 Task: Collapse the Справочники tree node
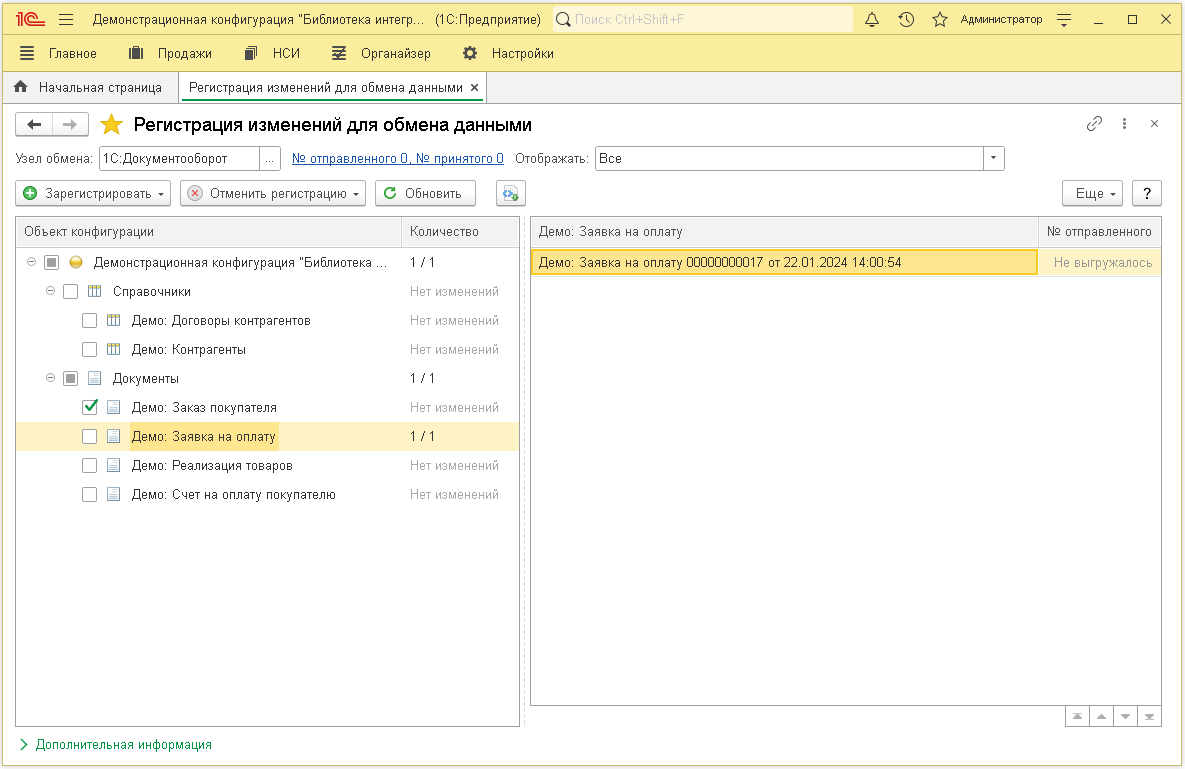pyautogui.click(x=50, y=291)
